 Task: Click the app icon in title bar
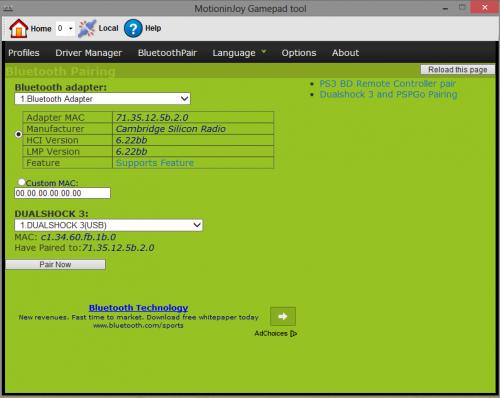7,9
